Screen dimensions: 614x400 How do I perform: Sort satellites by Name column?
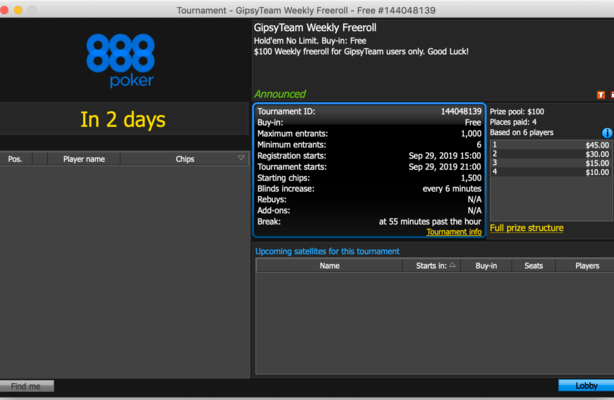click(x=329, y=266)
